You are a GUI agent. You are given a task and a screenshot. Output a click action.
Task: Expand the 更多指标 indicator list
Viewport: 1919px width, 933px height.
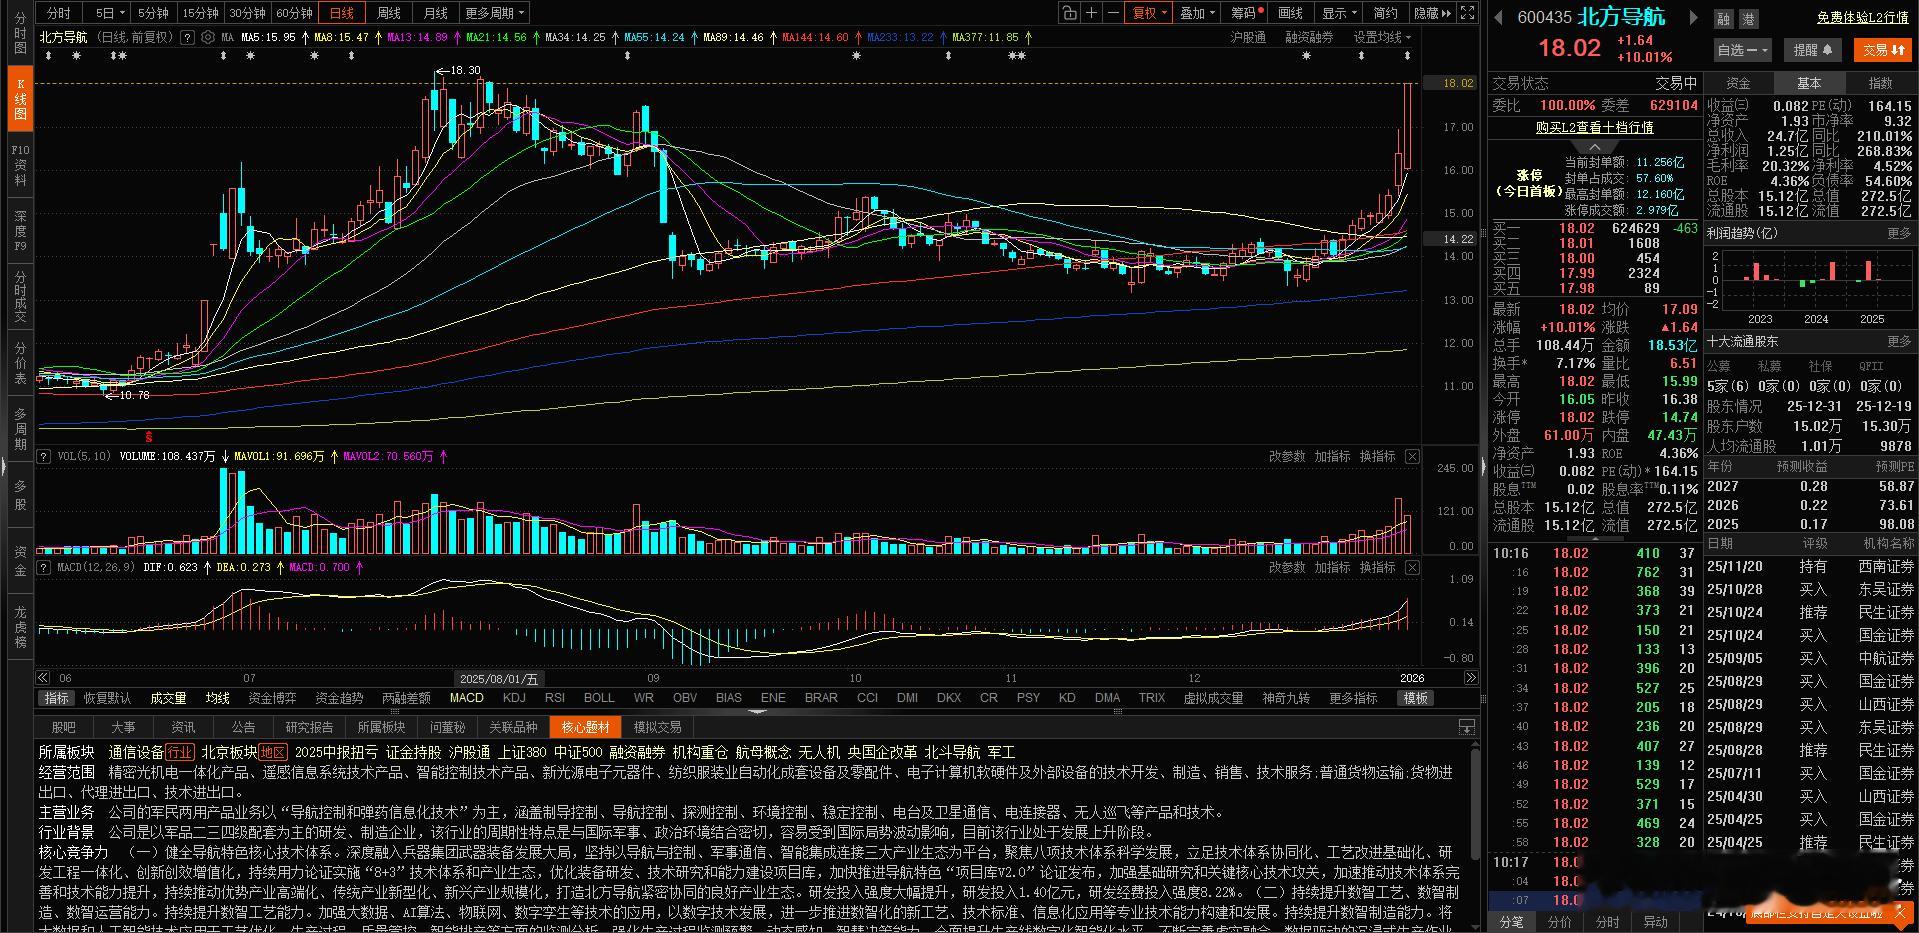pos(1352,698)
